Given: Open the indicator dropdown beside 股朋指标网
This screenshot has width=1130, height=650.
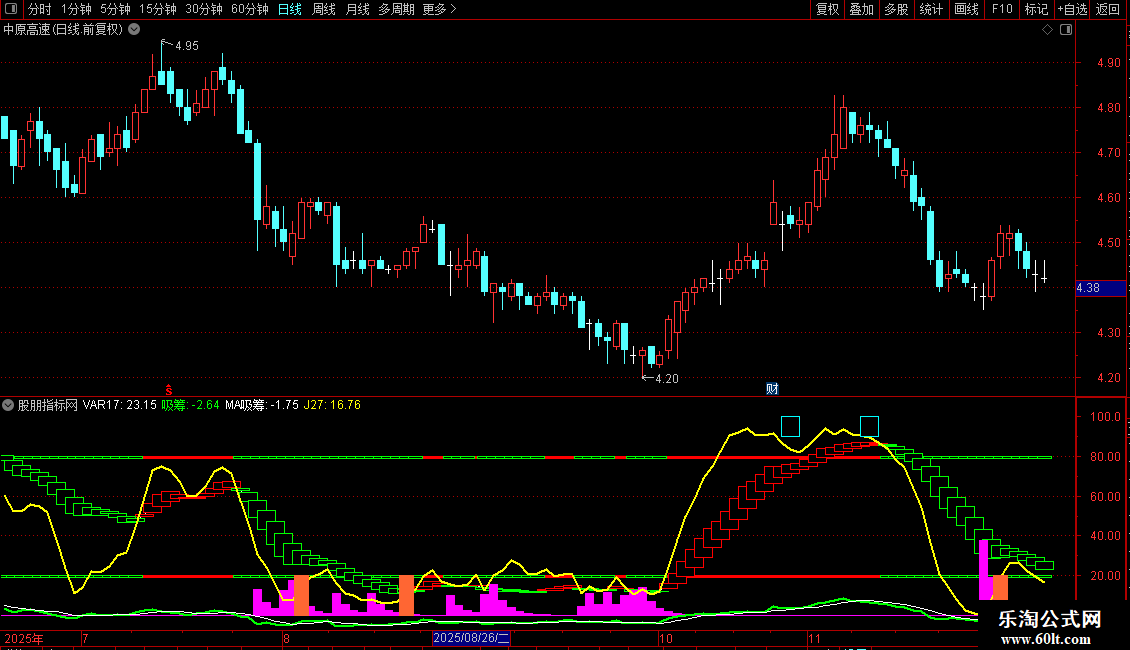Looking at the screenshot, I should point(8,405).
